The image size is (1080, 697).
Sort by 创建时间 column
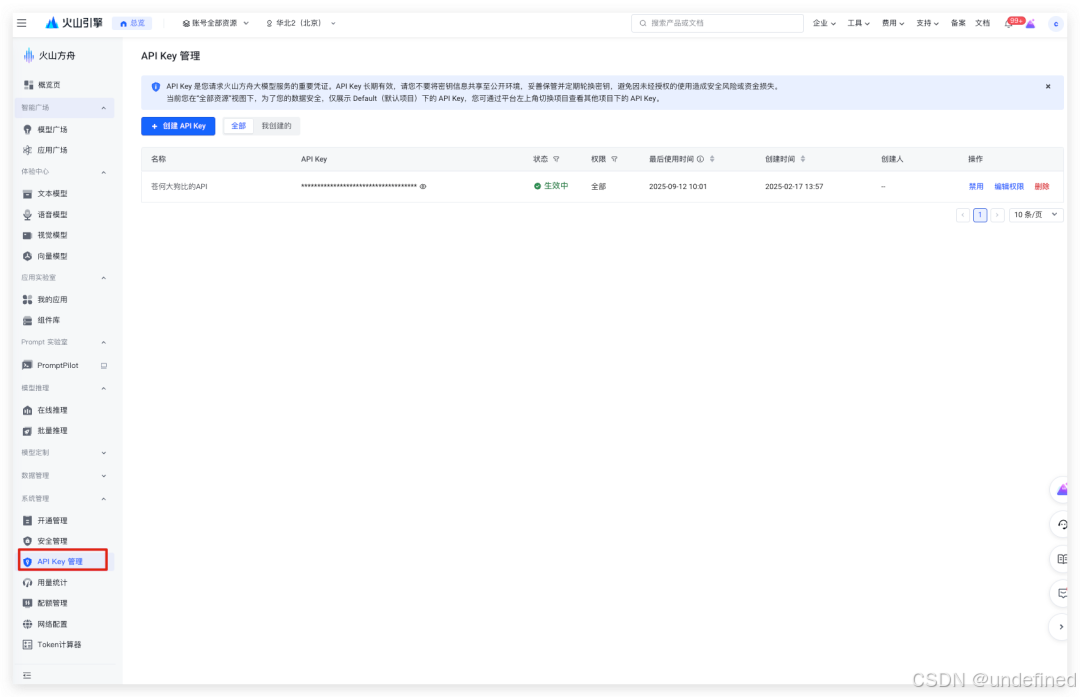click(803, 159)
